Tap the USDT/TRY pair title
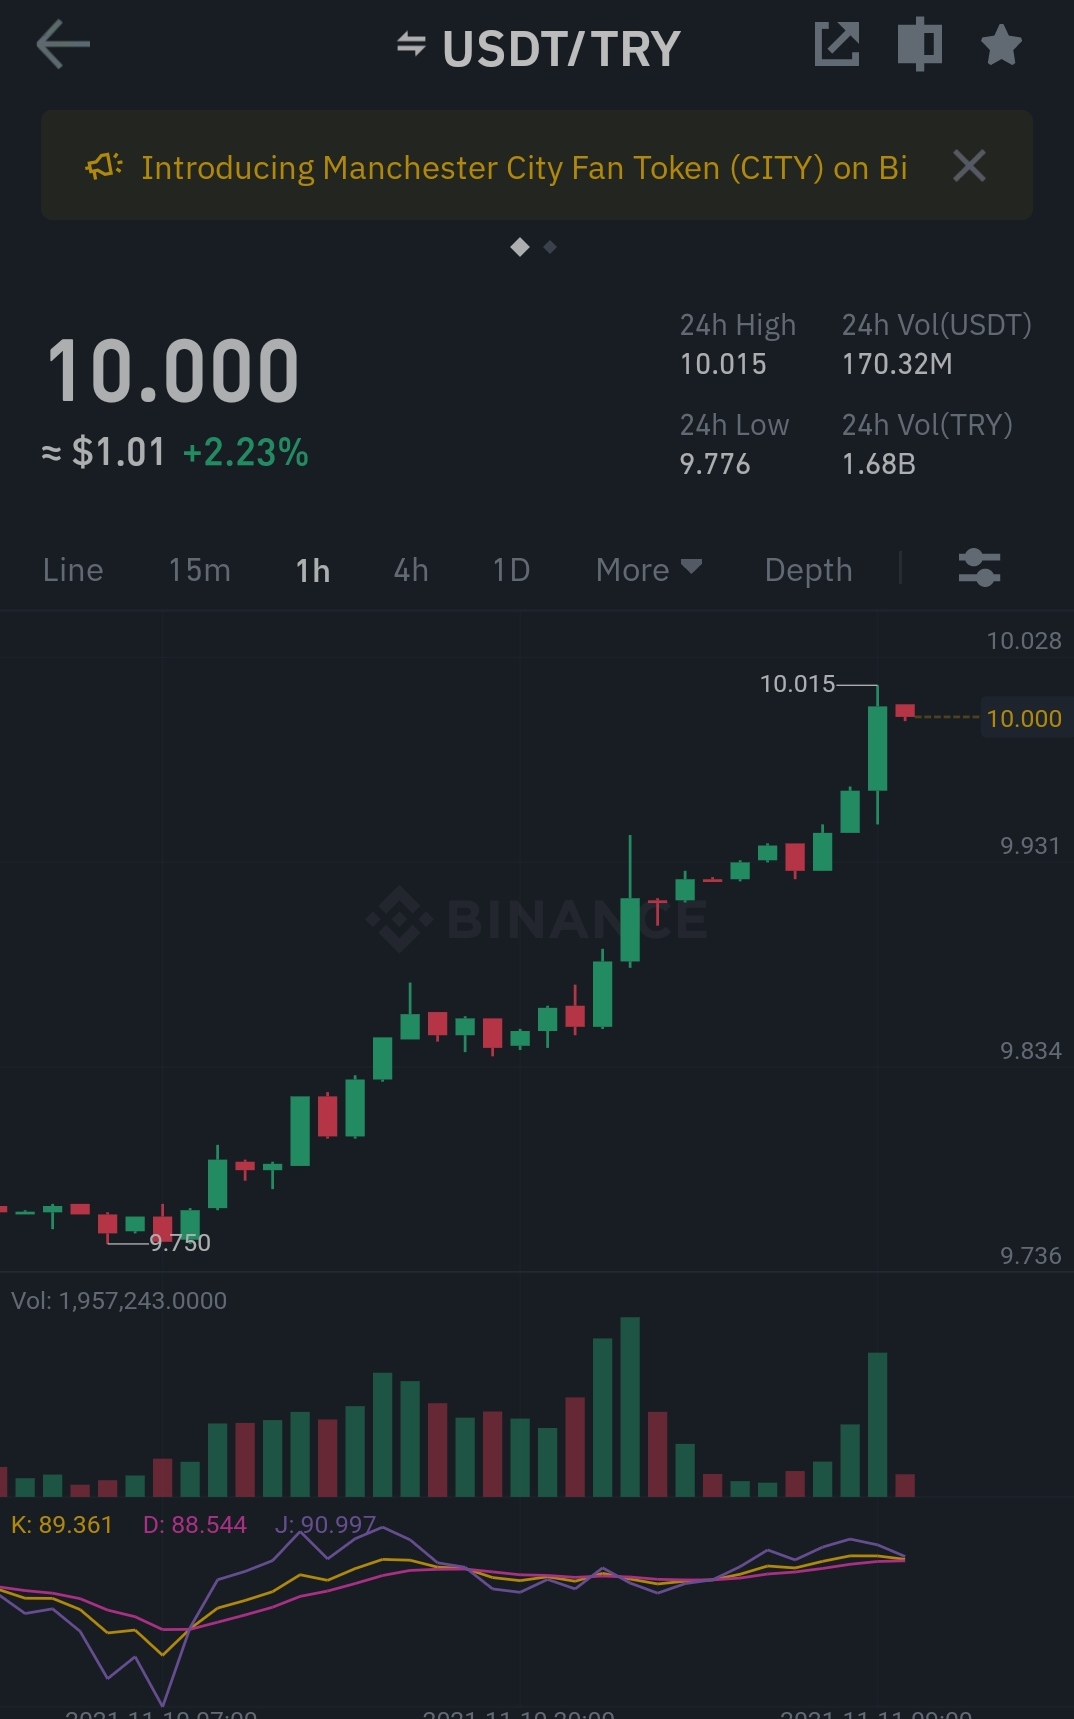The height and width of the screenshot is (1719, 1074). click(561, 48)
